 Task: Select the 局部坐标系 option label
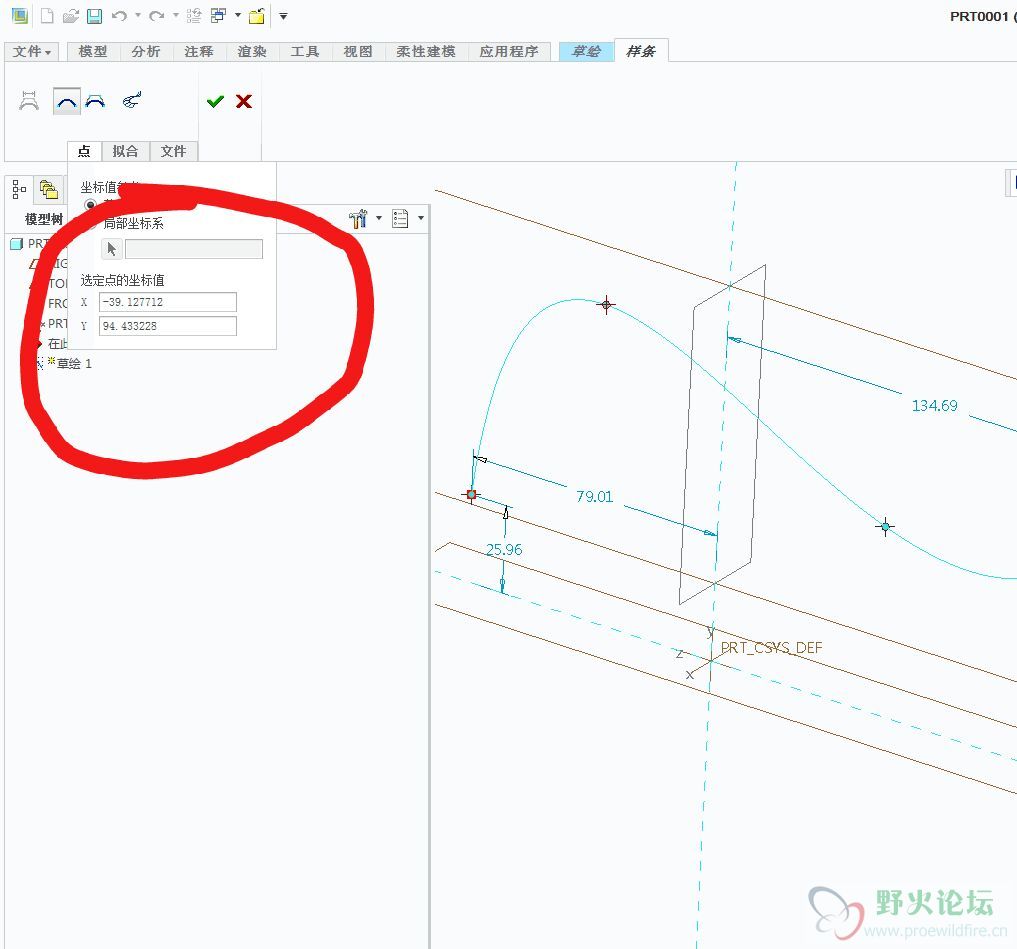point(134,223)
